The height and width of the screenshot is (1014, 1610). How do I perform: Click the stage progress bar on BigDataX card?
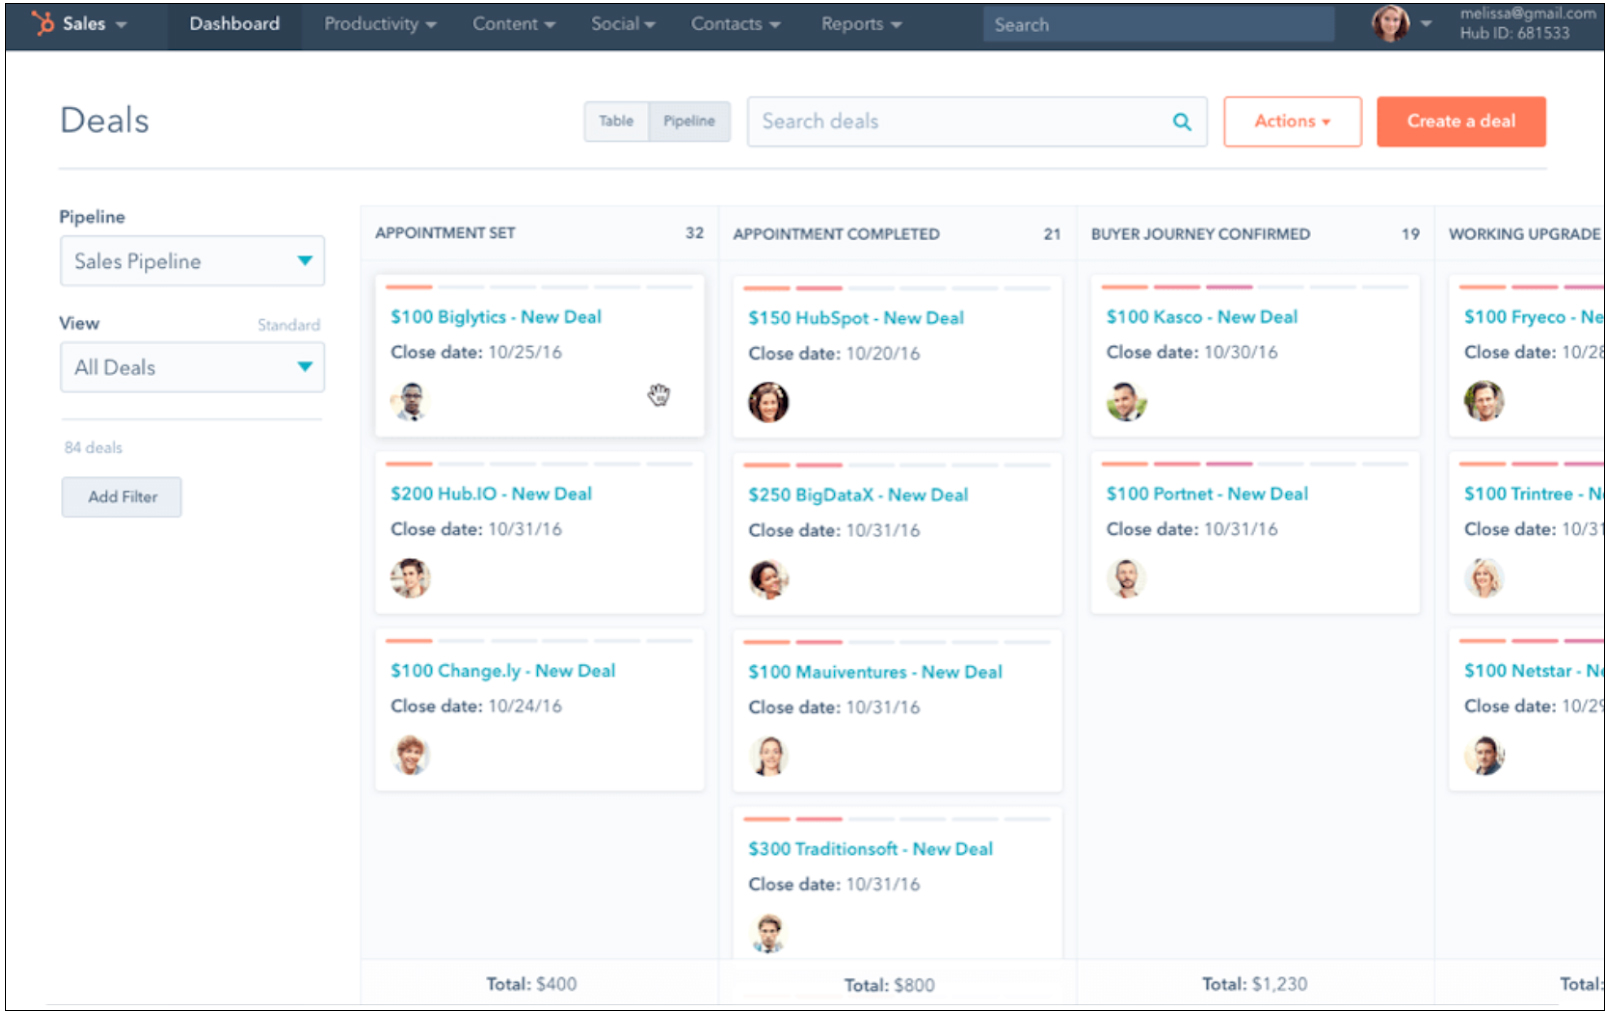pyautogui.click(x=897, y=465)
